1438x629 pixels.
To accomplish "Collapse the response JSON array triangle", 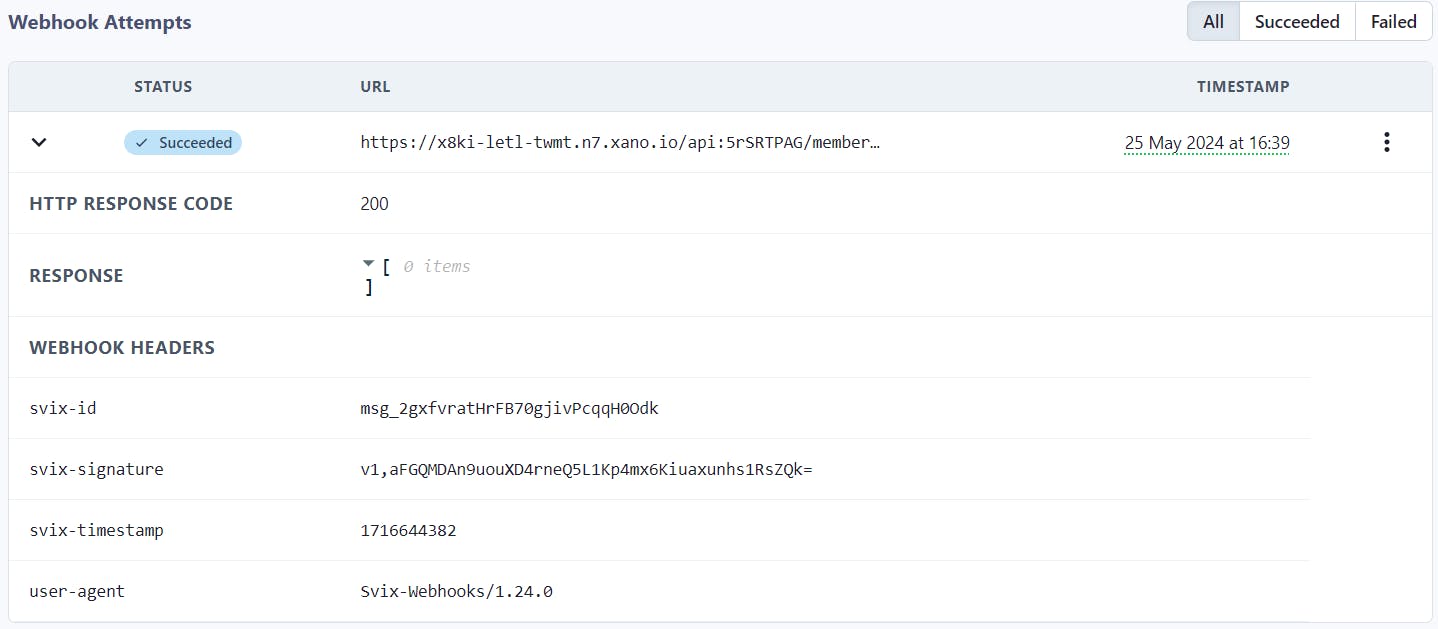I will [x=368, y=264].
